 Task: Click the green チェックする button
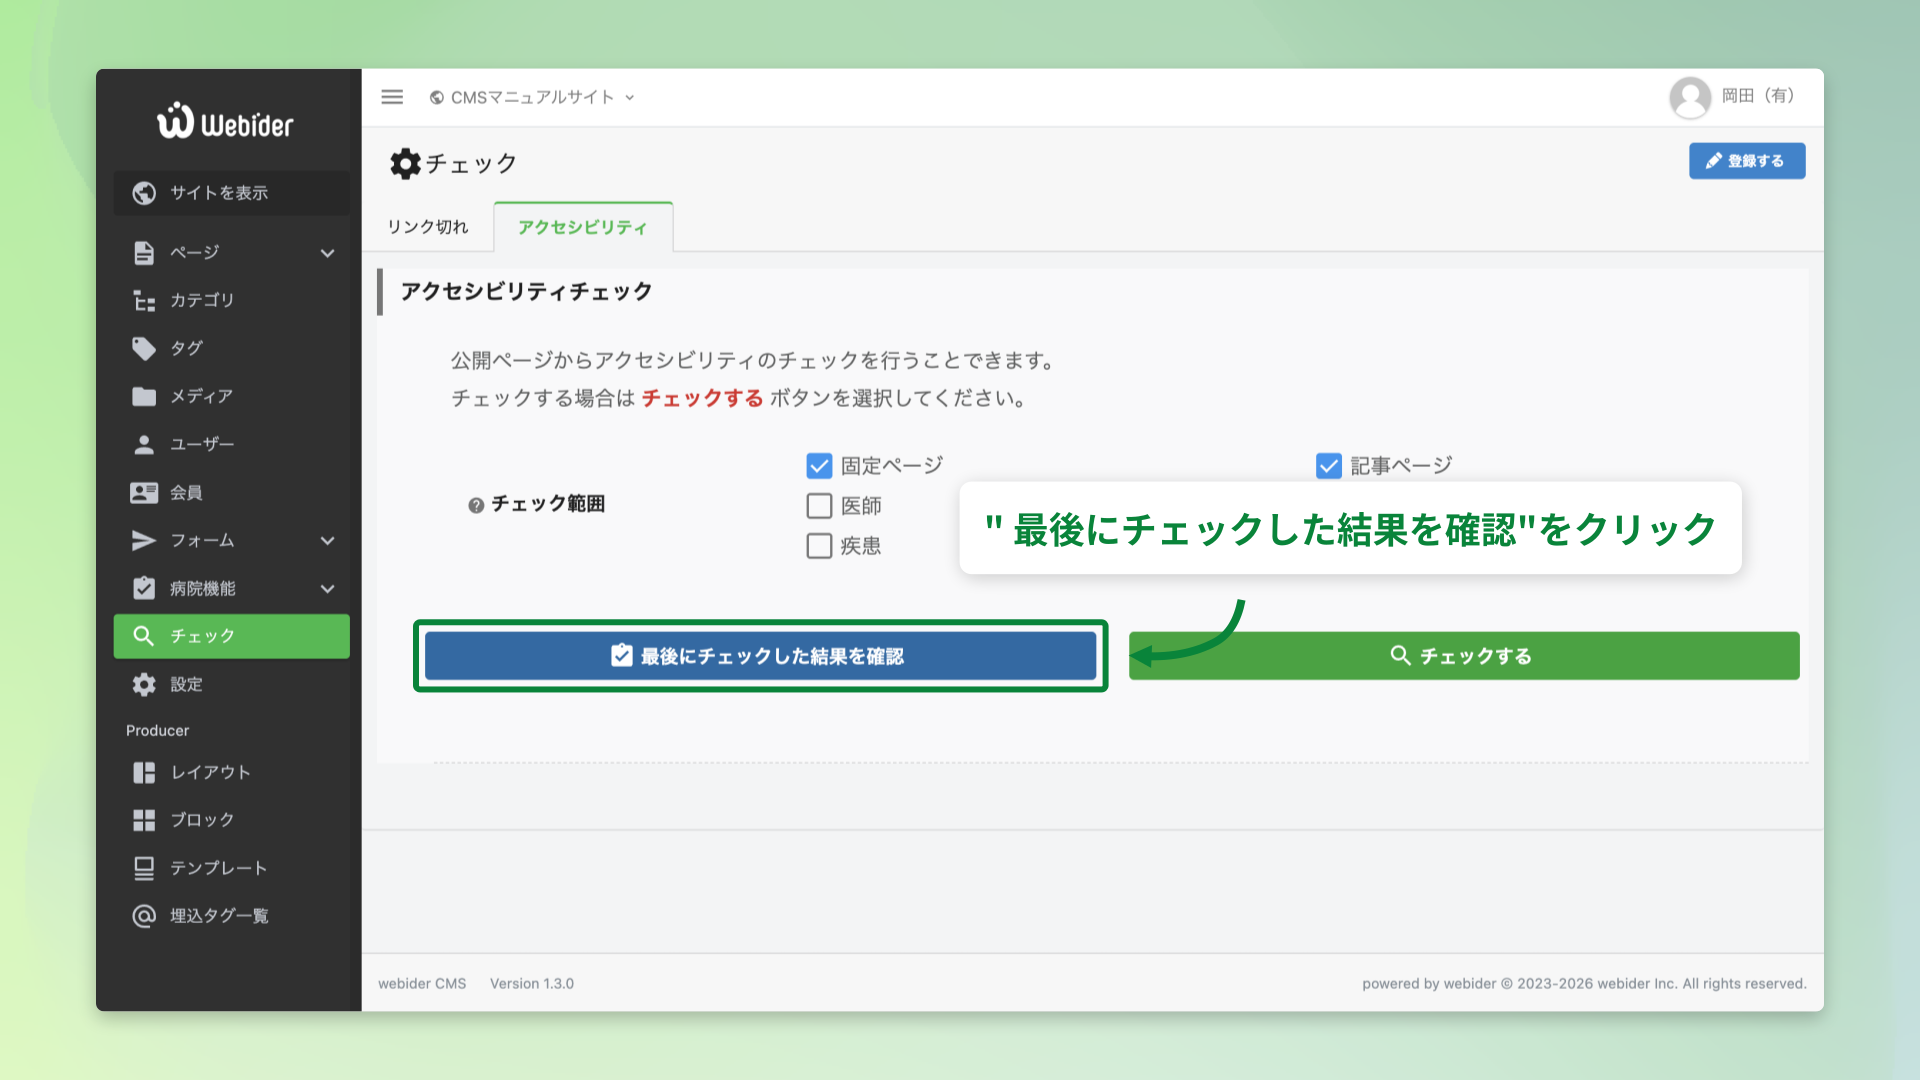tap(1464, 656)
